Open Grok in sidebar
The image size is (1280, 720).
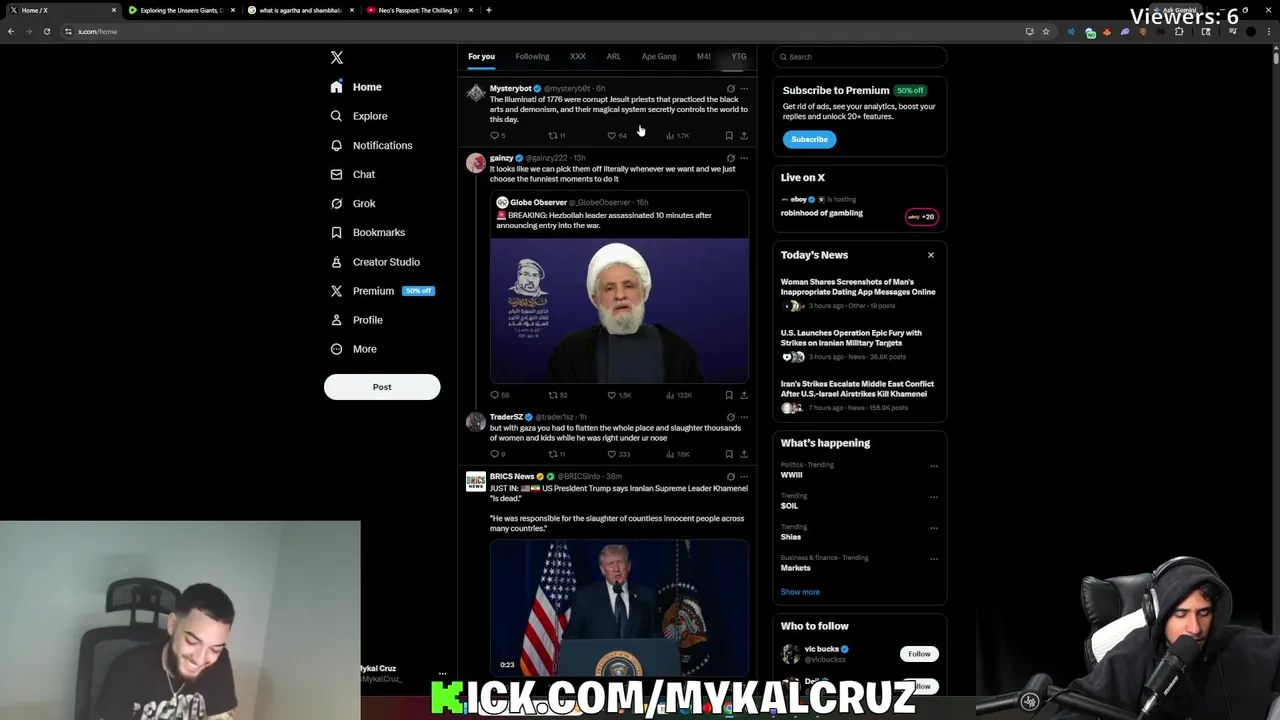click(353, 203)
